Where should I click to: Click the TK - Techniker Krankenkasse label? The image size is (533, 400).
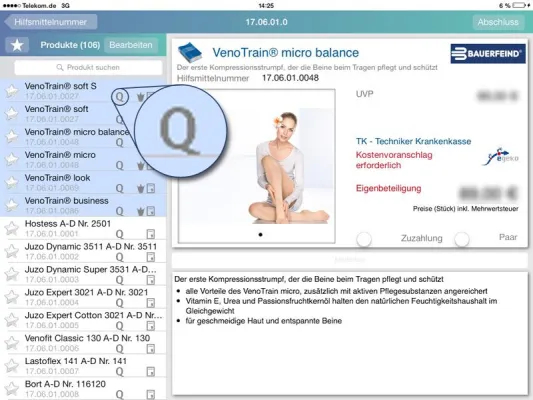(413, 141)
